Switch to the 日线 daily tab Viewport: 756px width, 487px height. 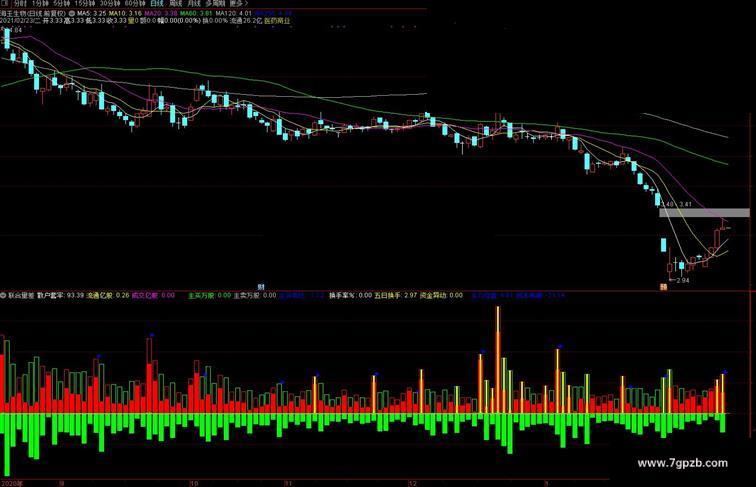pos(157,3)
